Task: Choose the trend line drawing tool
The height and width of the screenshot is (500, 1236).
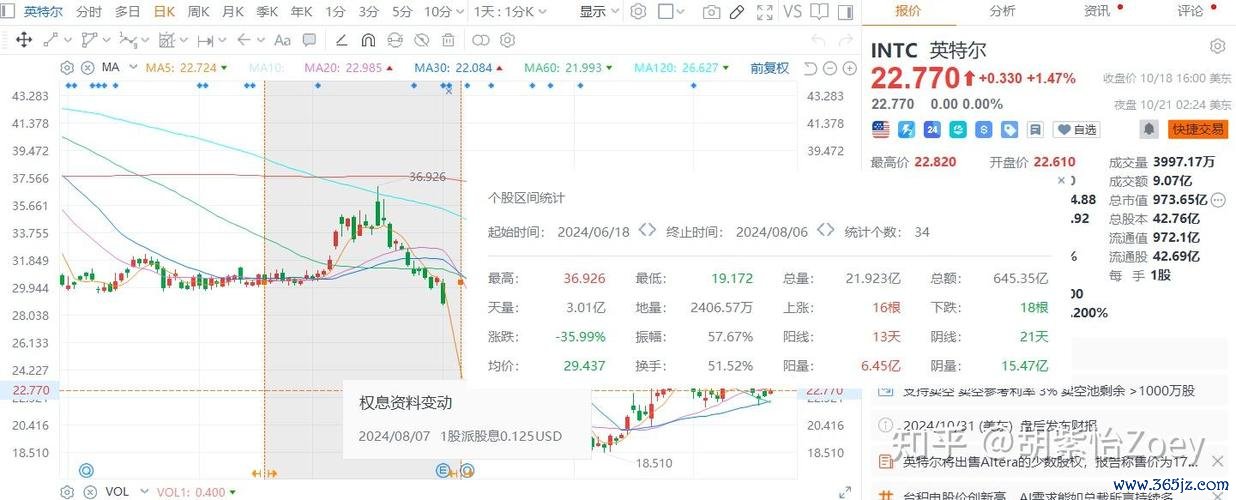Action: (50, 40)
